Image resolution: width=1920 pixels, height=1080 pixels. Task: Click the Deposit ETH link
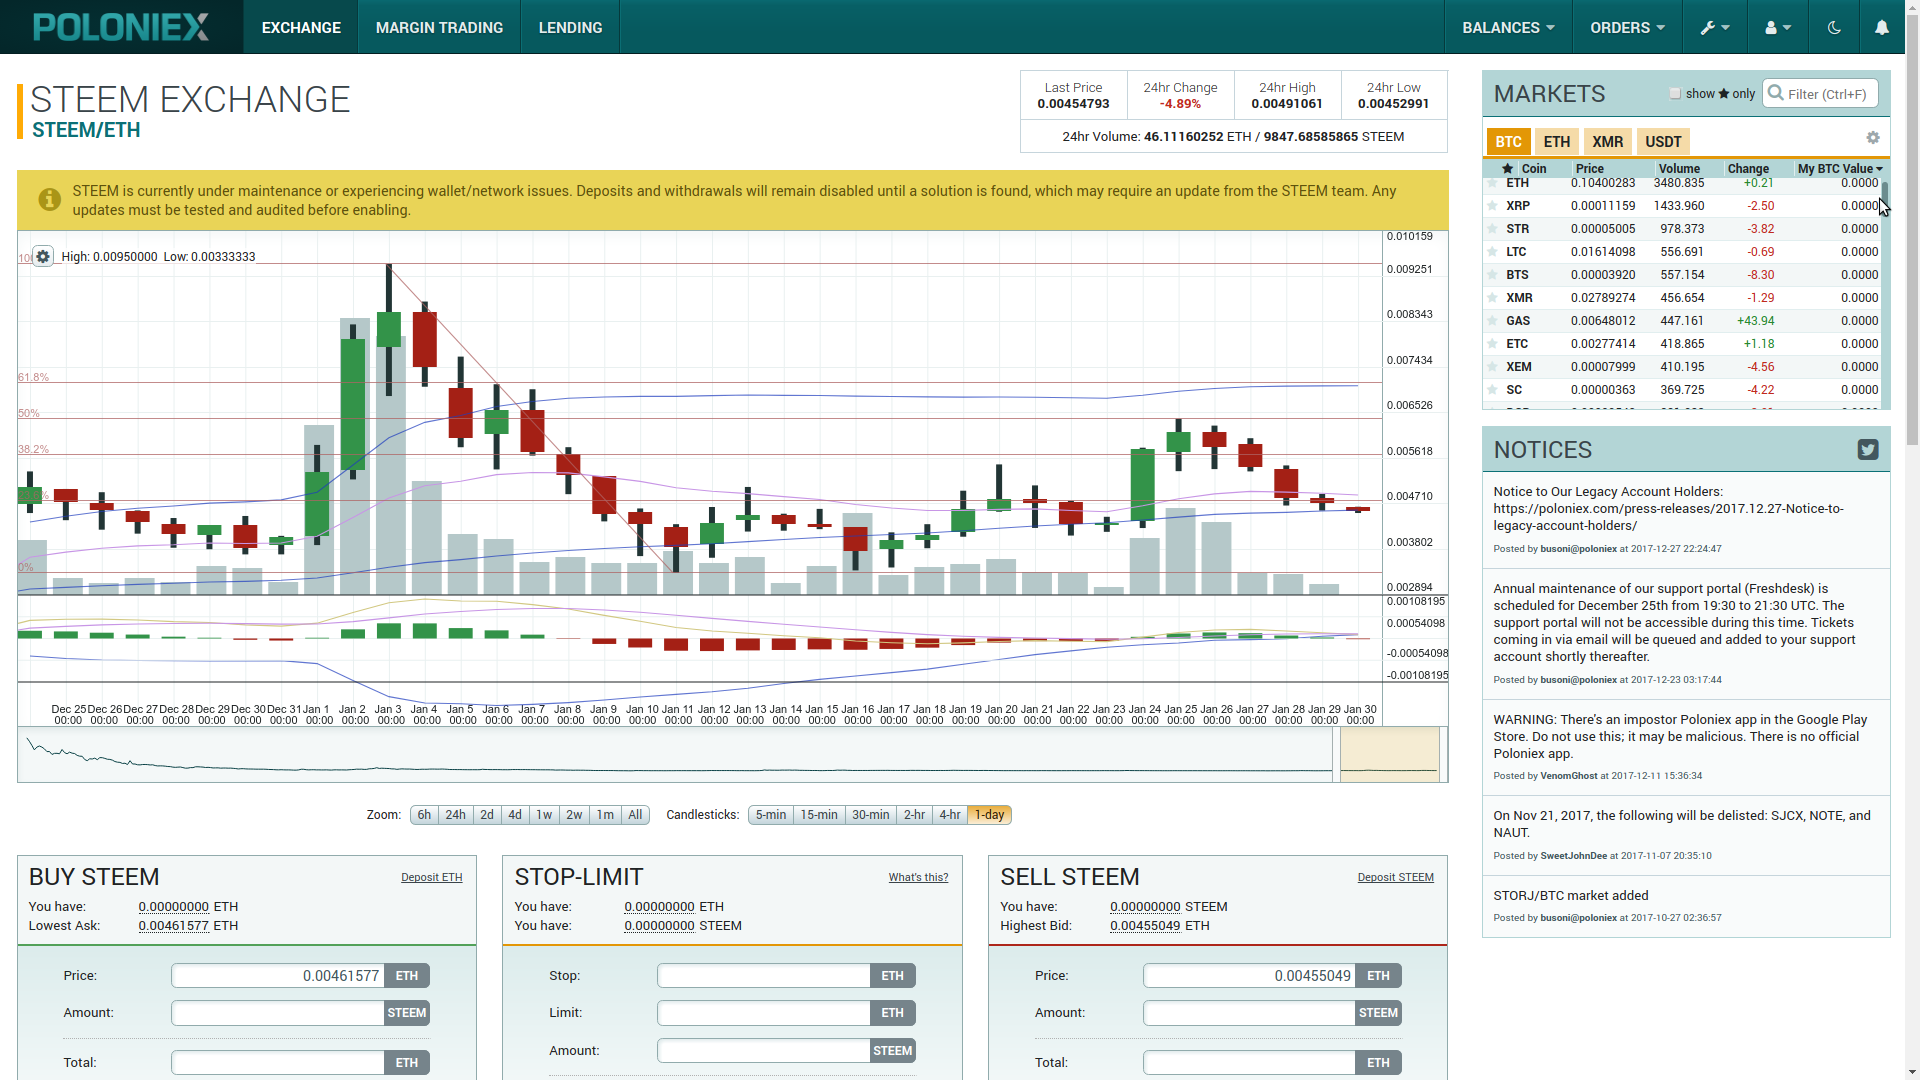432,877
